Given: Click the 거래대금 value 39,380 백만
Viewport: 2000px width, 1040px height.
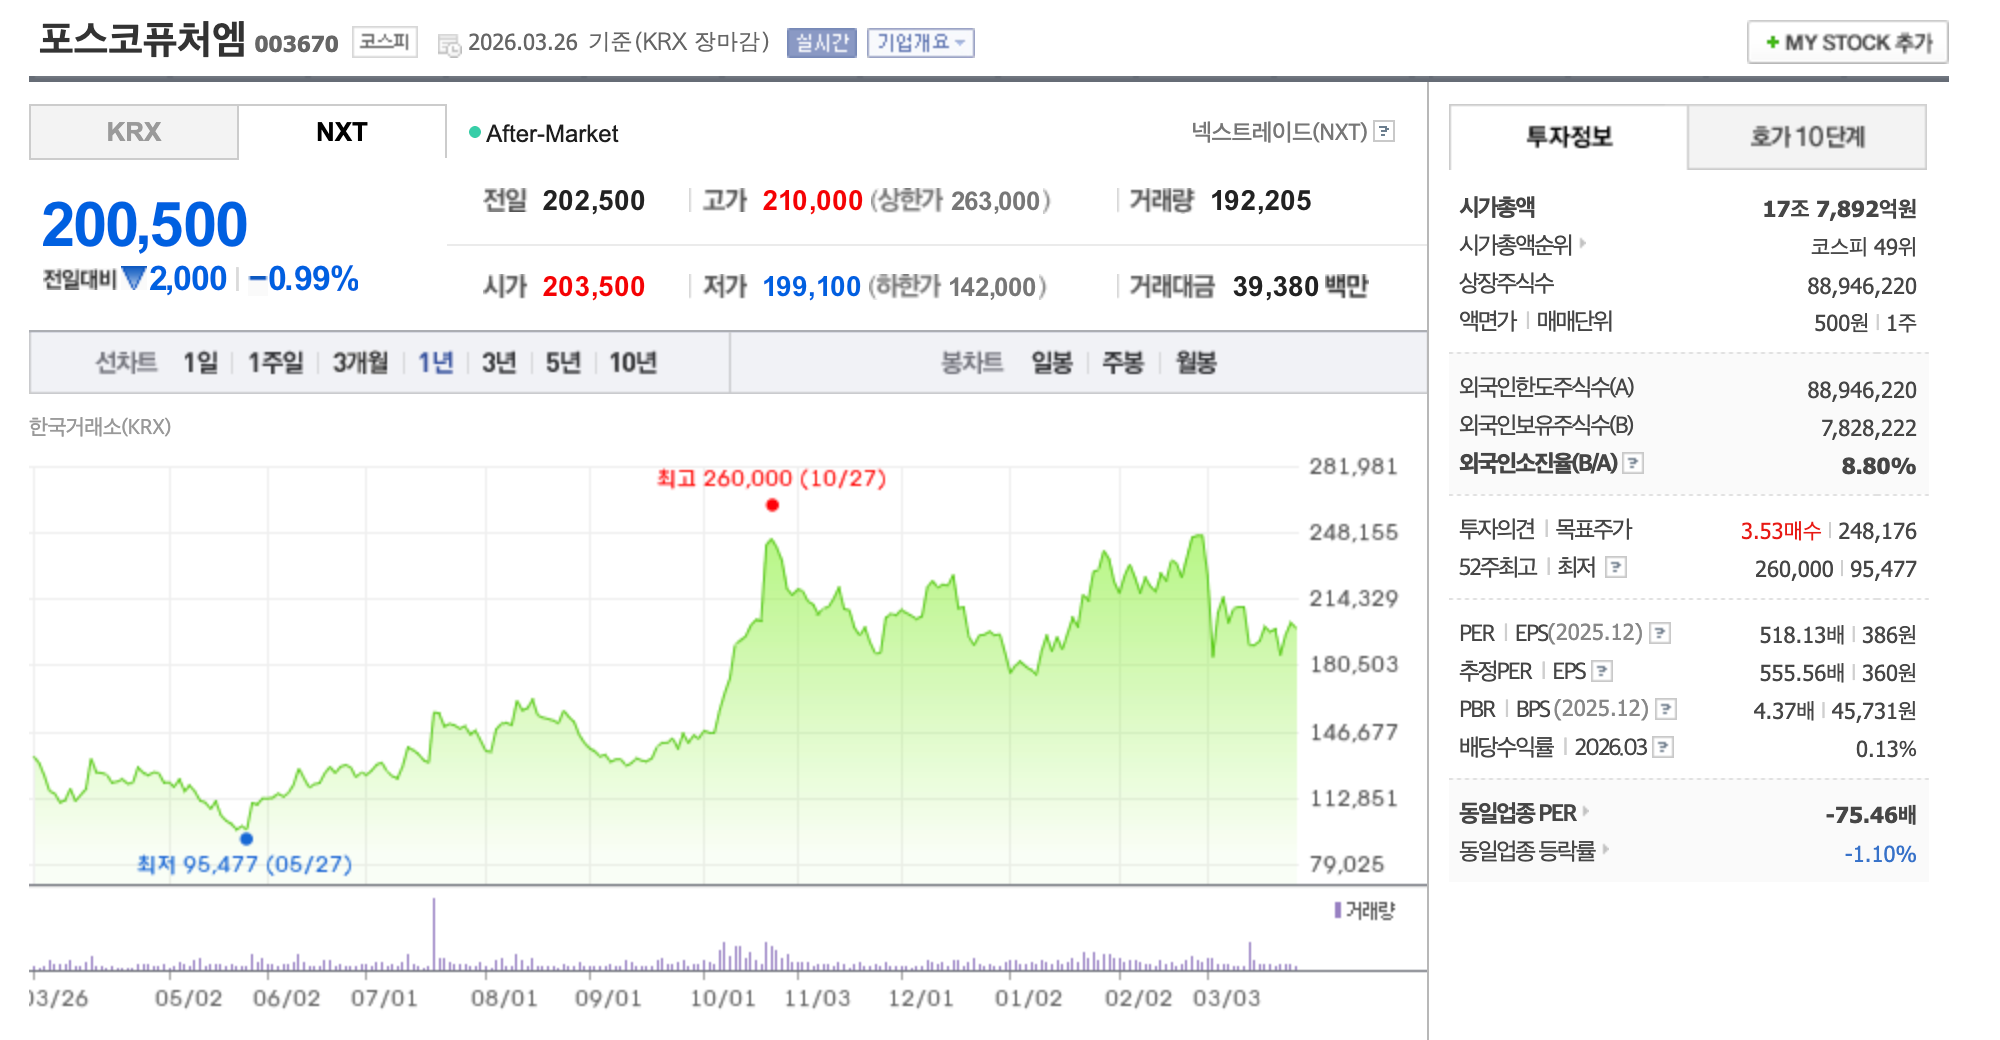Looking at the screenshot, I should coord(1300,287).
